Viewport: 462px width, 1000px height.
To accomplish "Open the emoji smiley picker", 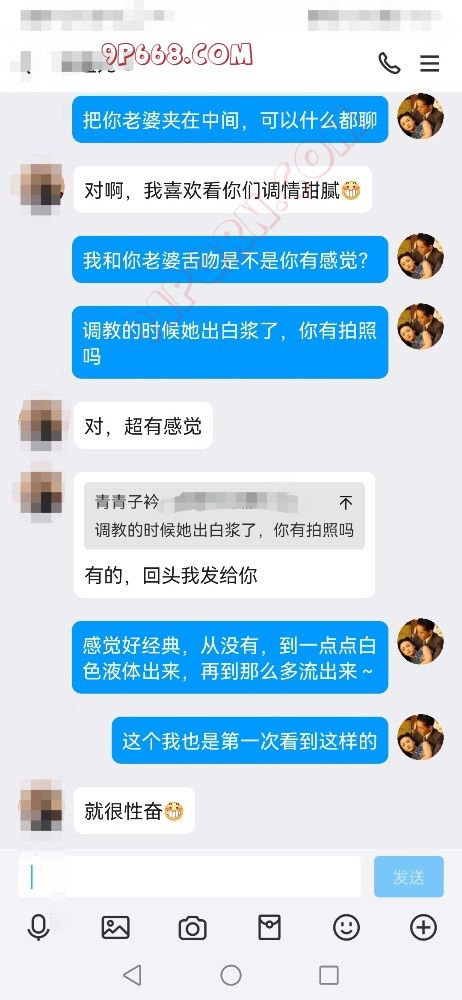I will 346,927.
